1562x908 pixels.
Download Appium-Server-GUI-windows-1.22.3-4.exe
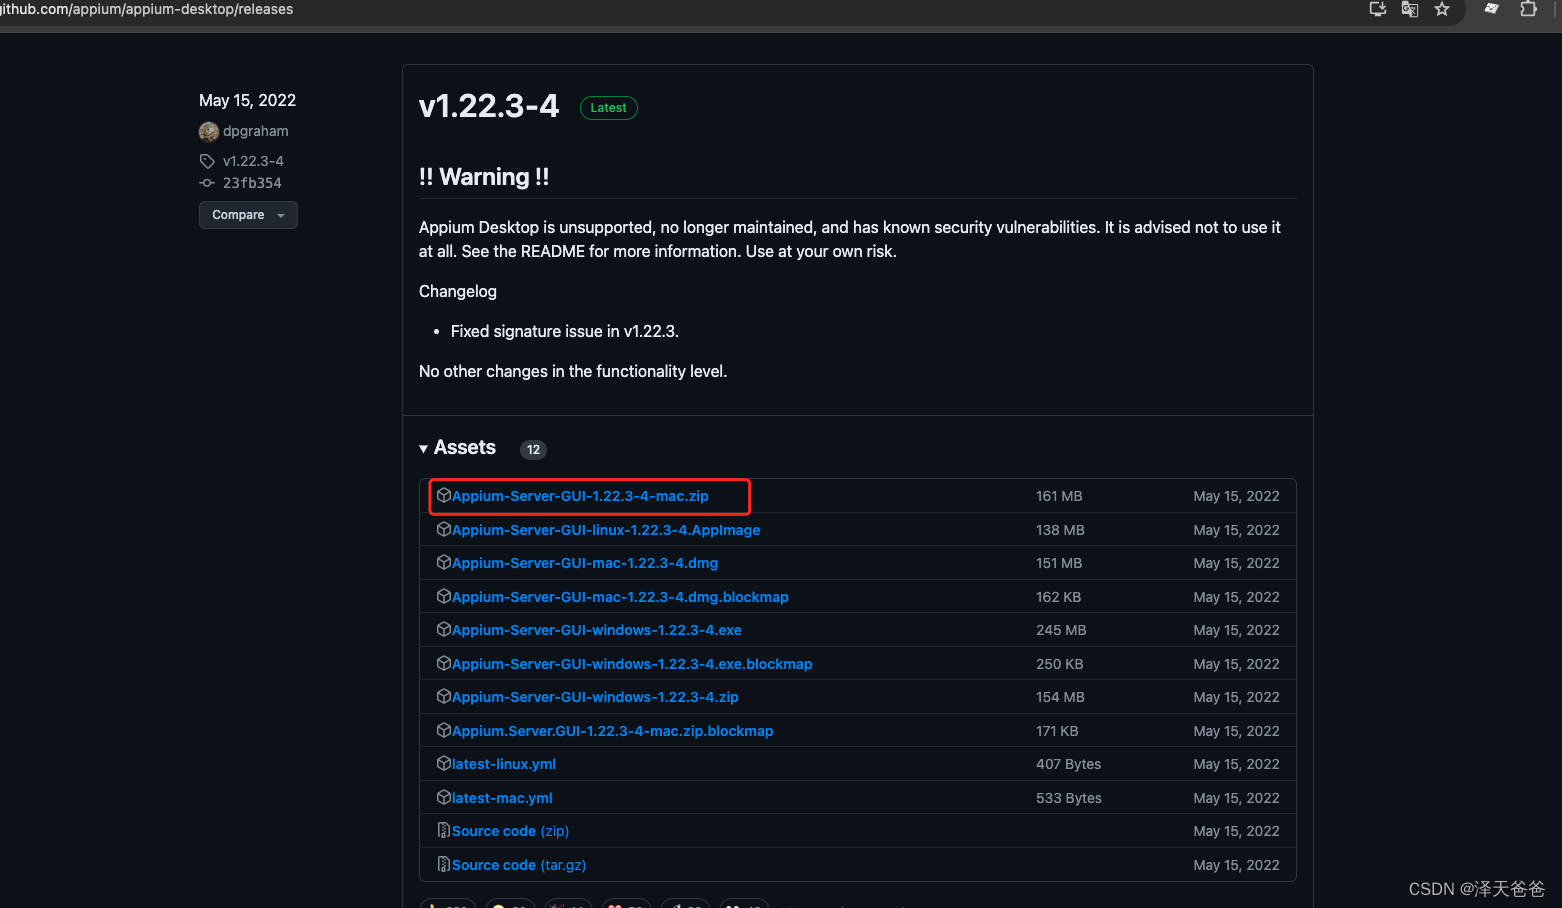point(597,630)
